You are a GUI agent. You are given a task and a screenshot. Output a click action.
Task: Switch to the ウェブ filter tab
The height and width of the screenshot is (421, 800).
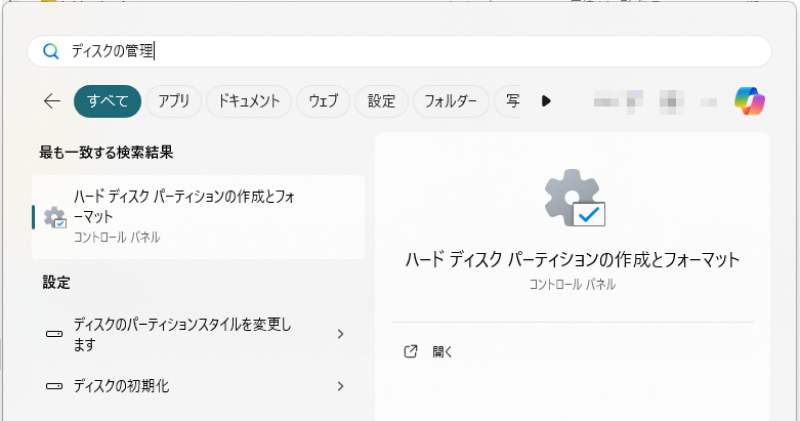(323, 101)
